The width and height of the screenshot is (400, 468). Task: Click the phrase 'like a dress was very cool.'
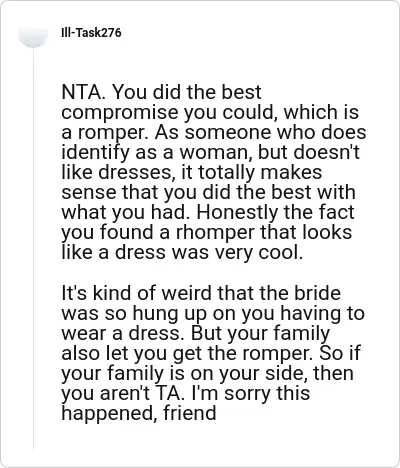click(x=182, y=252)
